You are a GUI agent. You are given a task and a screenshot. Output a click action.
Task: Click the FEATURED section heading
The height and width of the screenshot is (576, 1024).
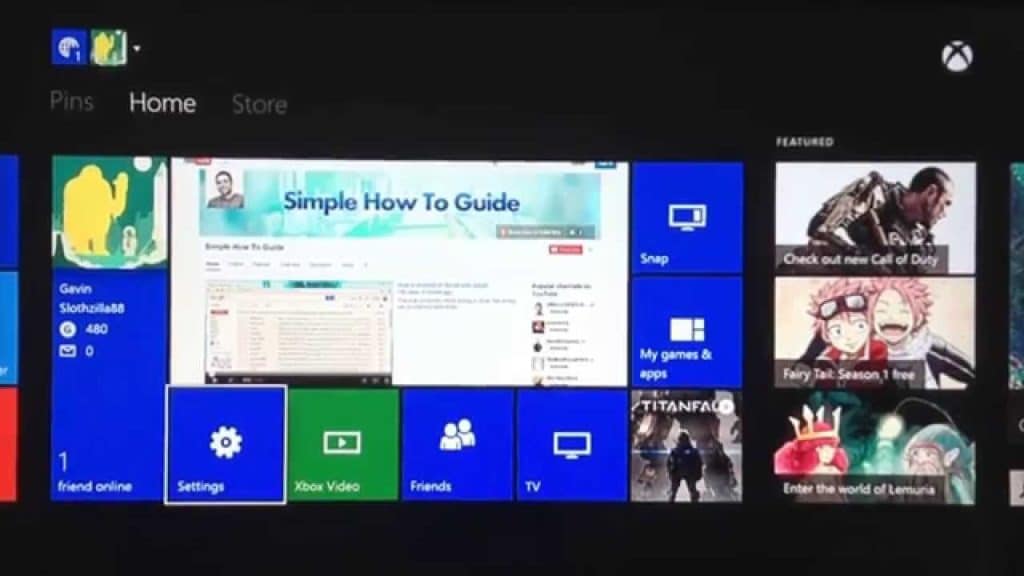805,142
